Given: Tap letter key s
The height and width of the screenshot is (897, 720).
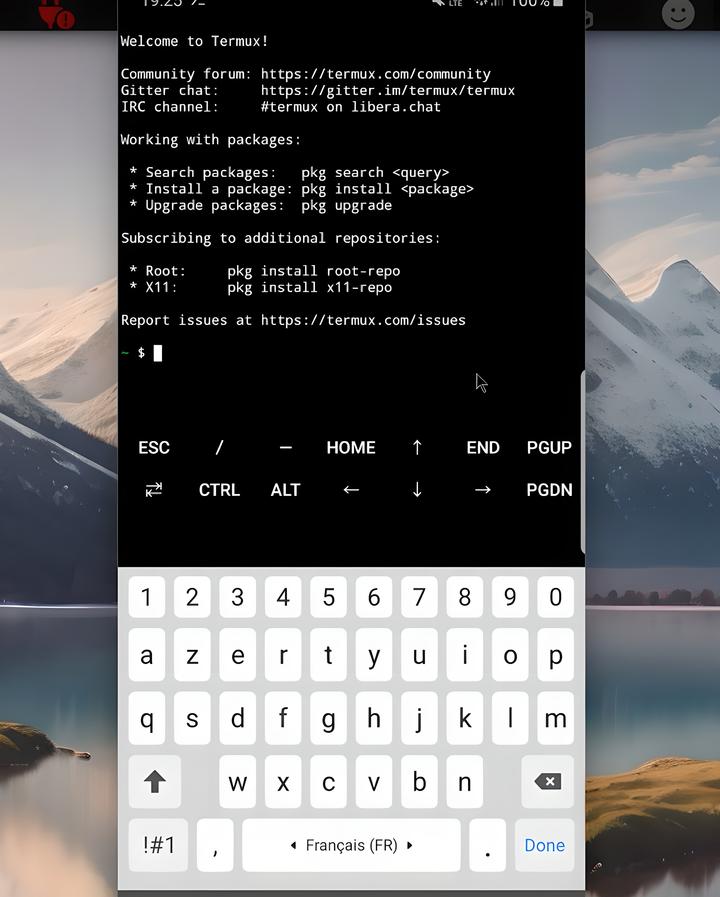Looking at the screenshot, I should click(x=192, y=718).
